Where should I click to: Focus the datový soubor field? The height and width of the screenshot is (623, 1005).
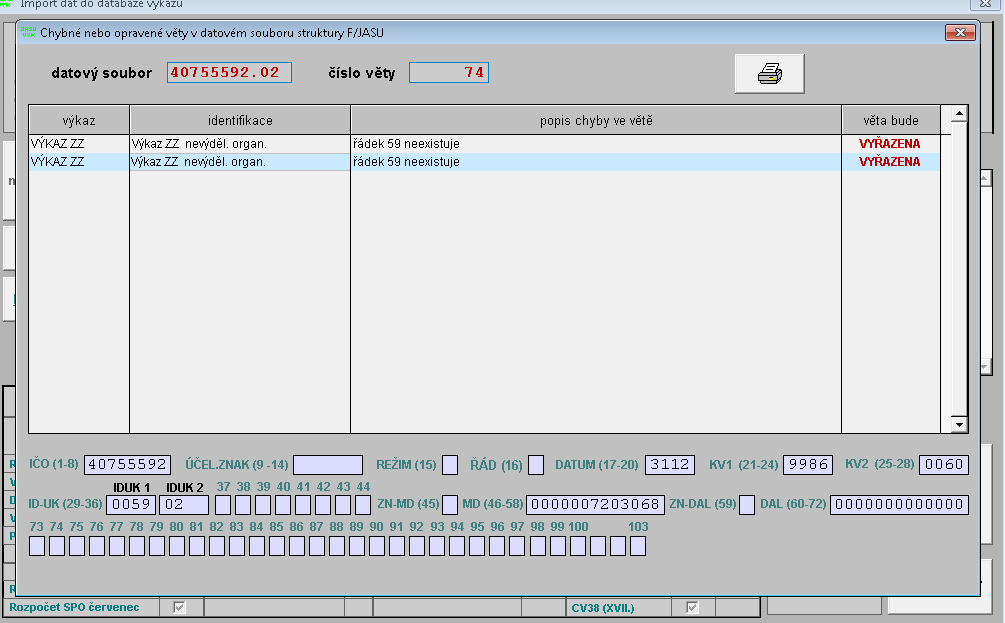229,72
